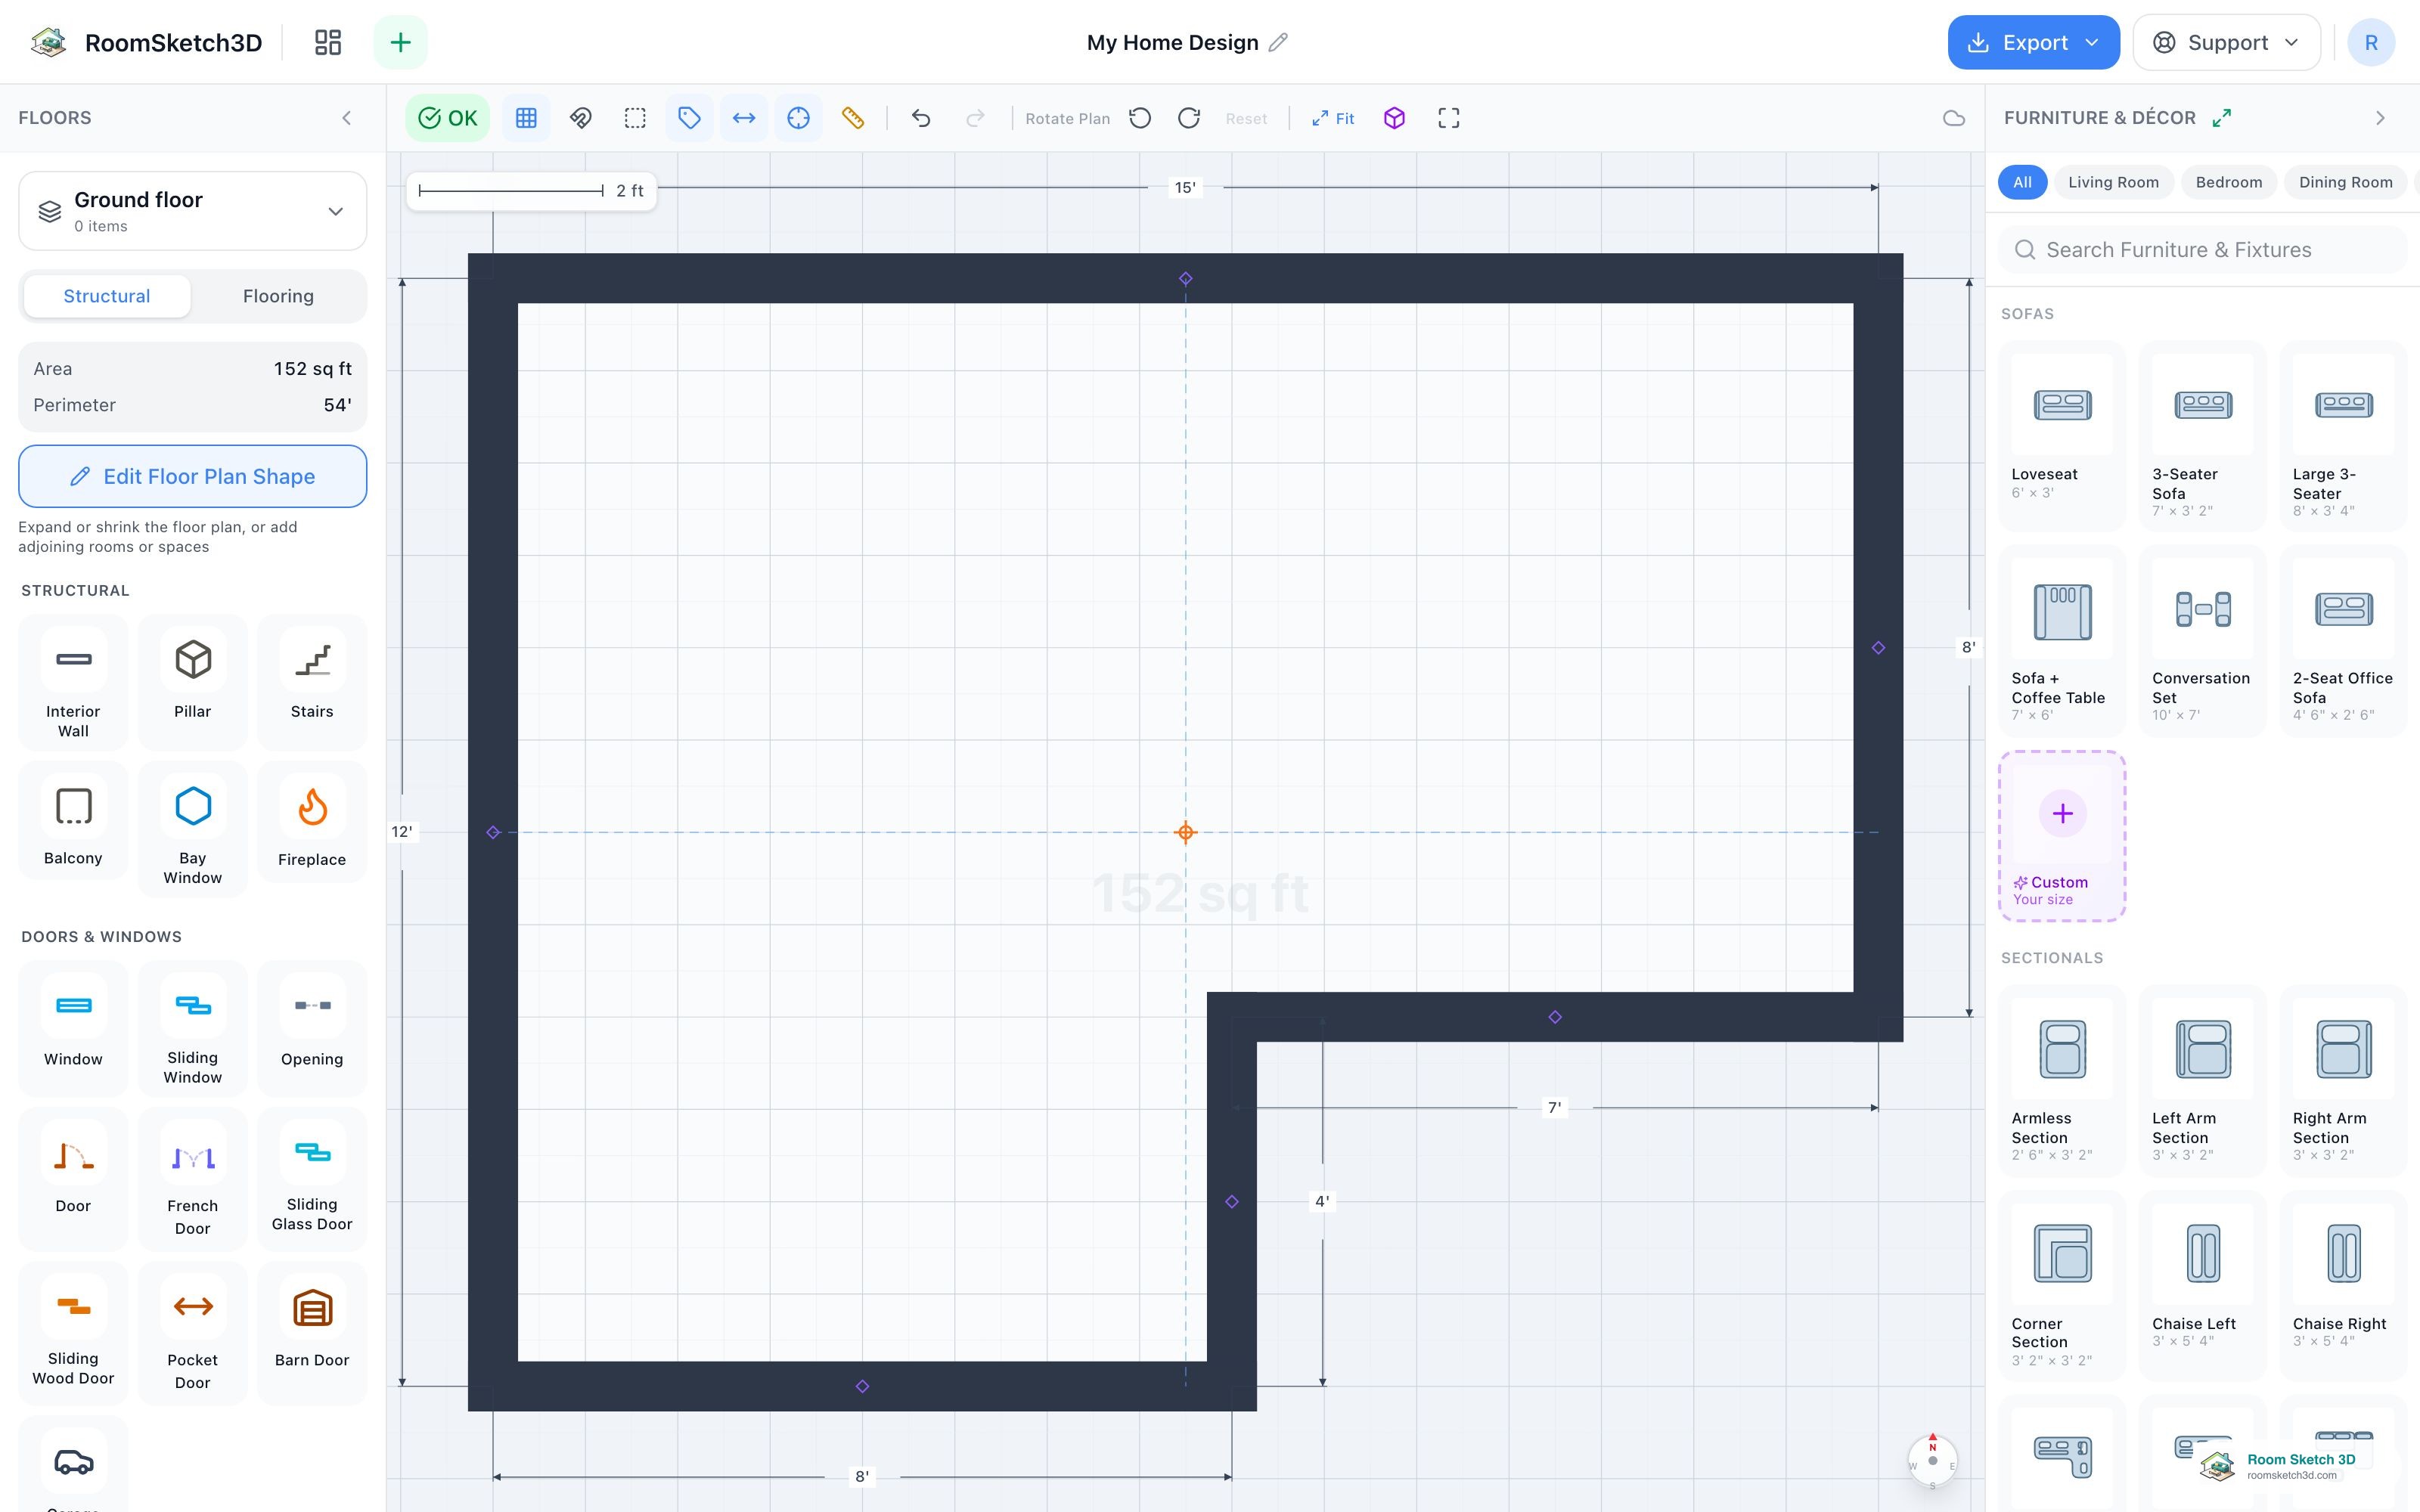Open the projects dashboard grid icon
2420x1512 pixels.
[x=328, y=42]
